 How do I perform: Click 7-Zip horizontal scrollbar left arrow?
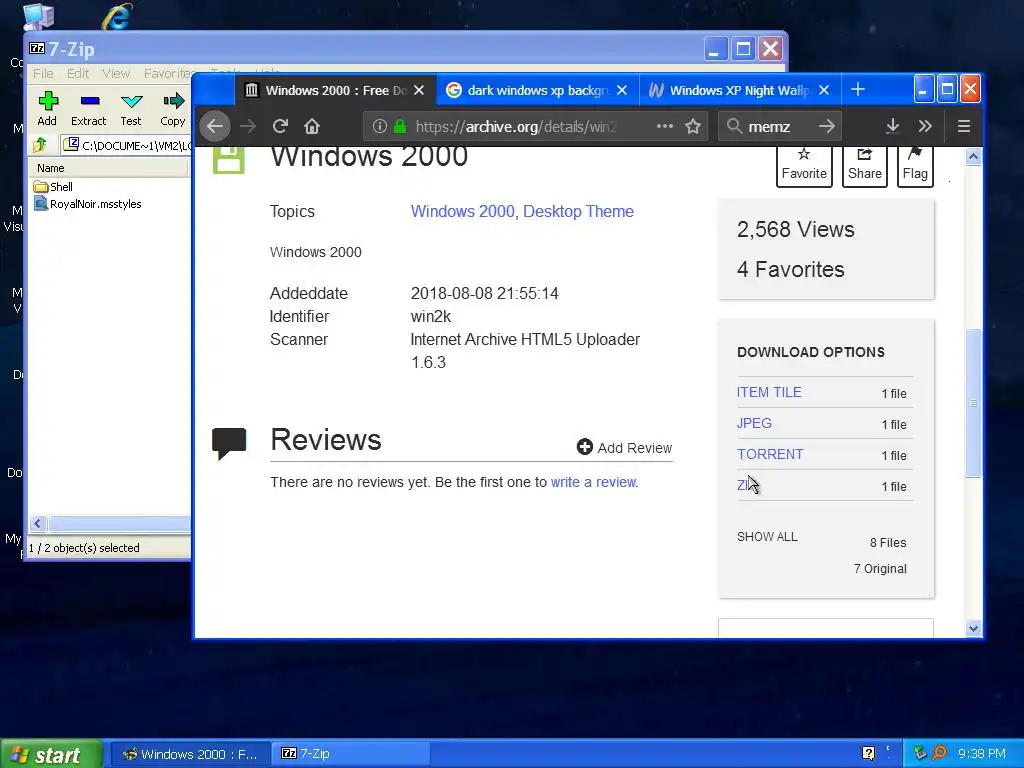[38, 524]
